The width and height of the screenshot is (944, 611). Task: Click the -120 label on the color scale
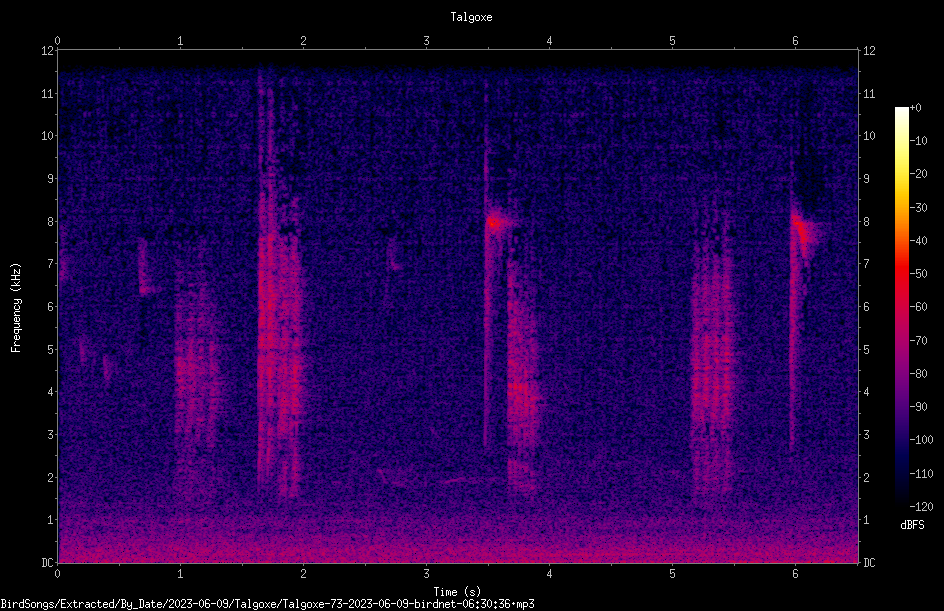coord(921,507)
